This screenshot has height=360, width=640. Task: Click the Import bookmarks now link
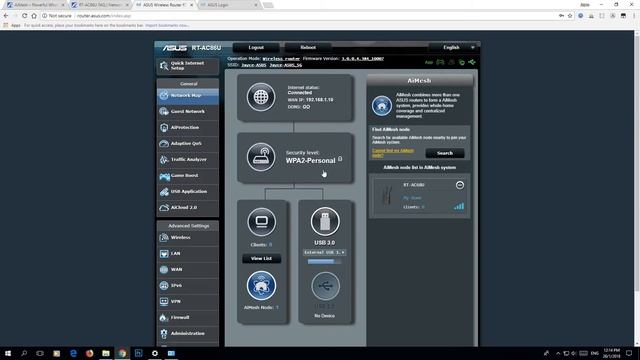point(167,25)
